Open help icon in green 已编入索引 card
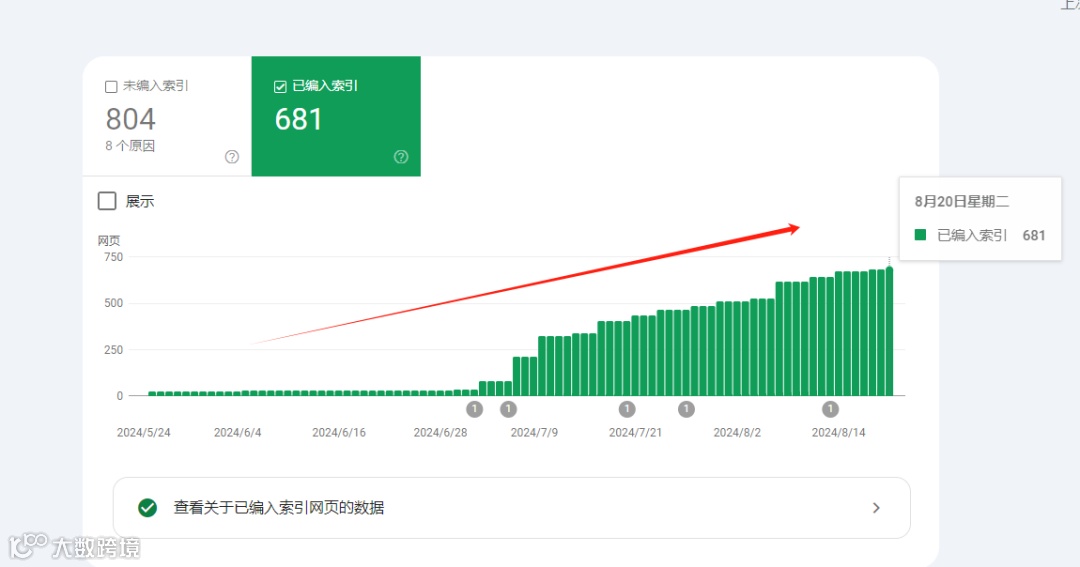The width and height of the screenshot is (1080, 567). 401,157
